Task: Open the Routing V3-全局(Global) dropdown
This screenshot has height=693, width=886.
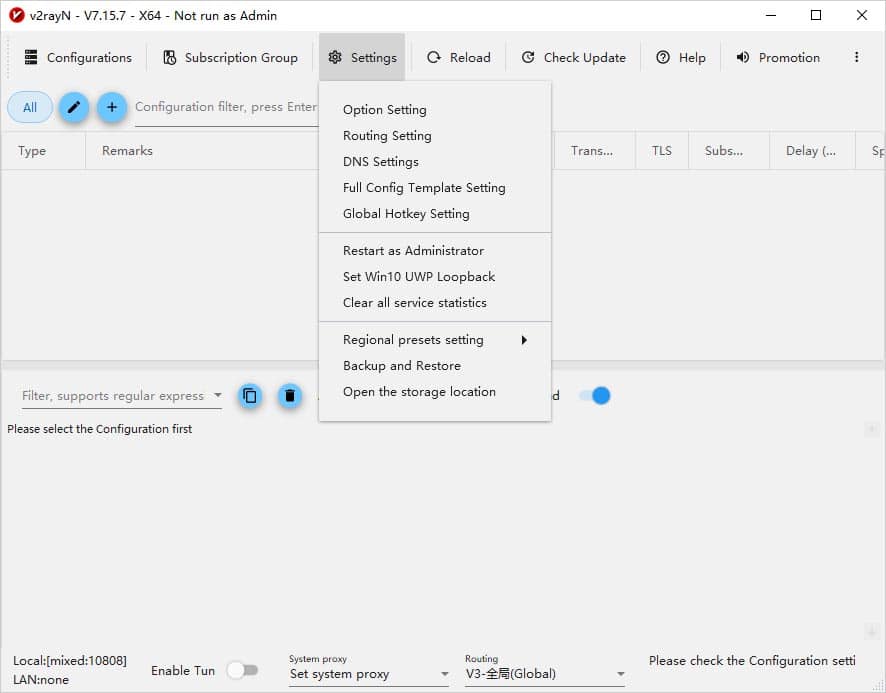Action: click(545, 674)
